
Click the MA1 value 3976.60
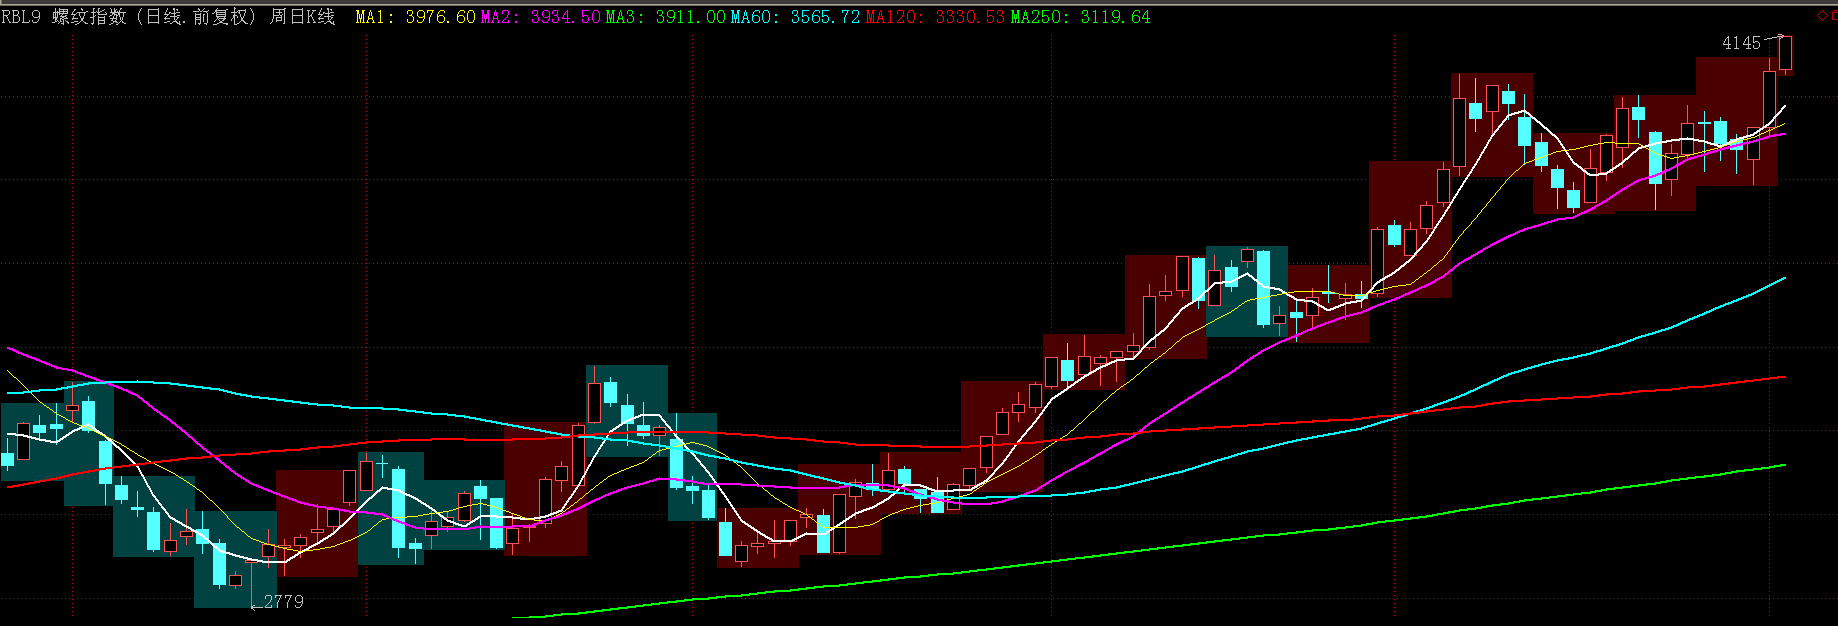440,17
